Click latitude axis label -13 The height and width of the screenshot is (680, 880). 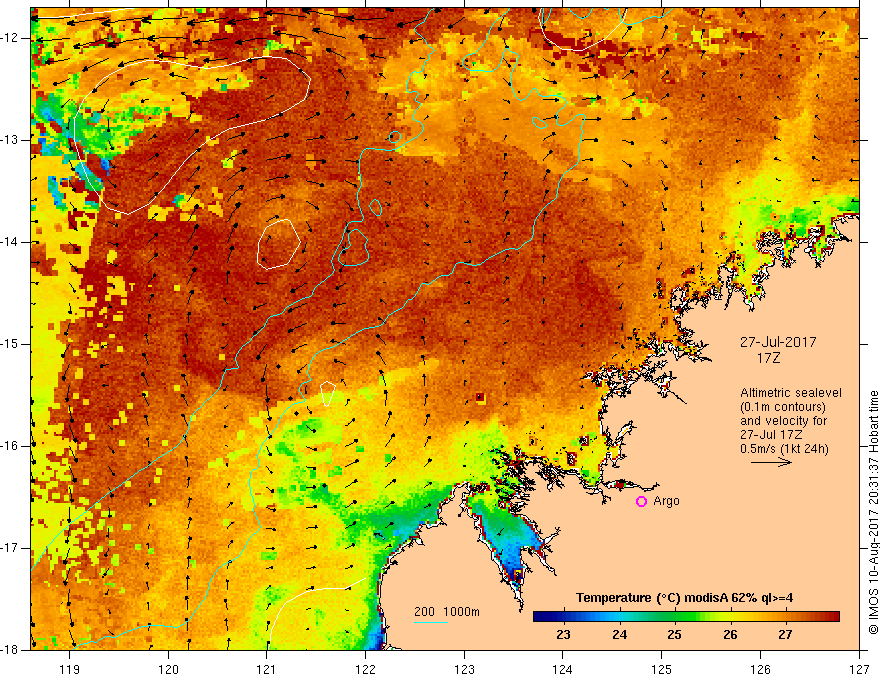pyautogui.click(x=11, y=140)
